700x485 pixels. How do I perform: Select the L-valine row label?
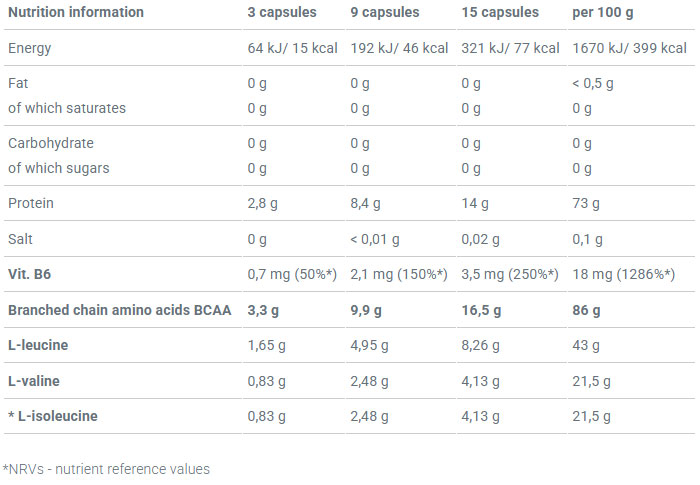coord(33,381)
